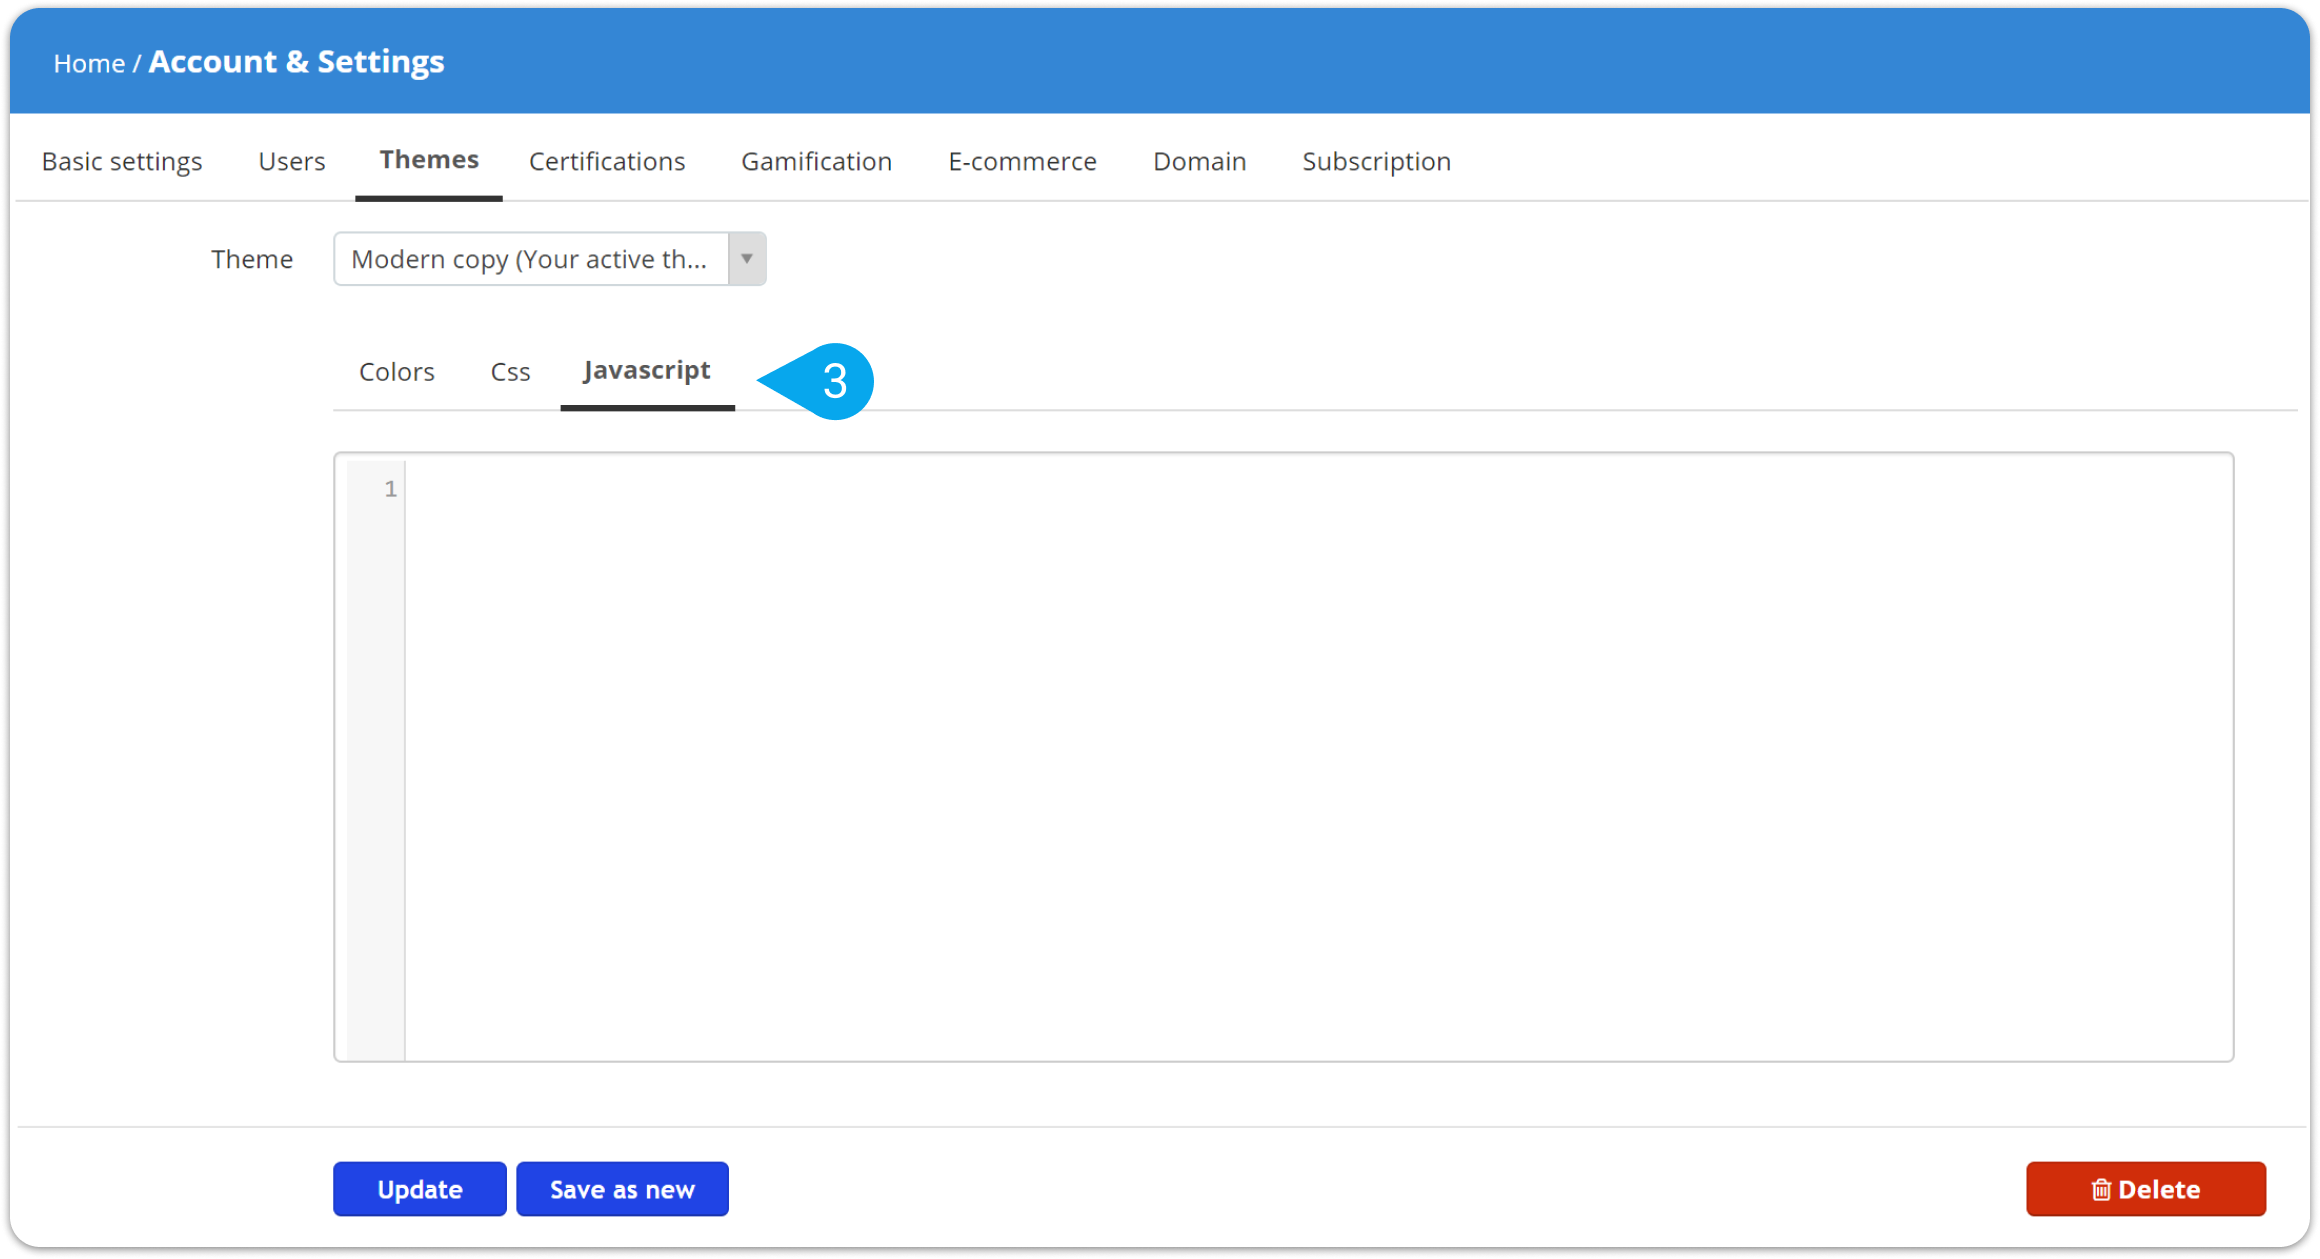Select the Themes tab
The image size is (2320, 1259).
point(429,160)
